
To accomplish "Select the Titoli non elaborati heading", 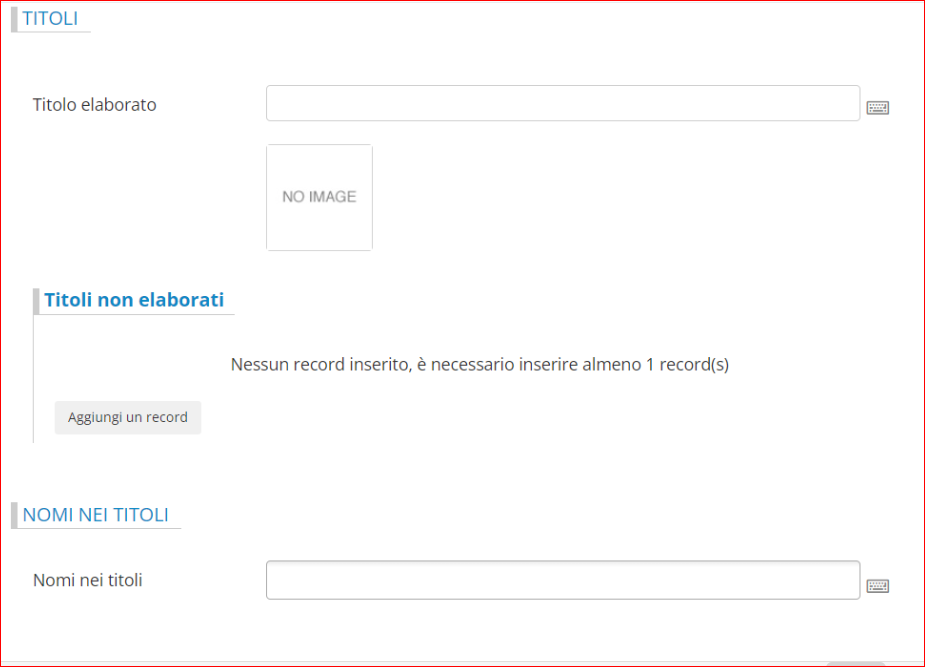I will click(x=134, y=300).
